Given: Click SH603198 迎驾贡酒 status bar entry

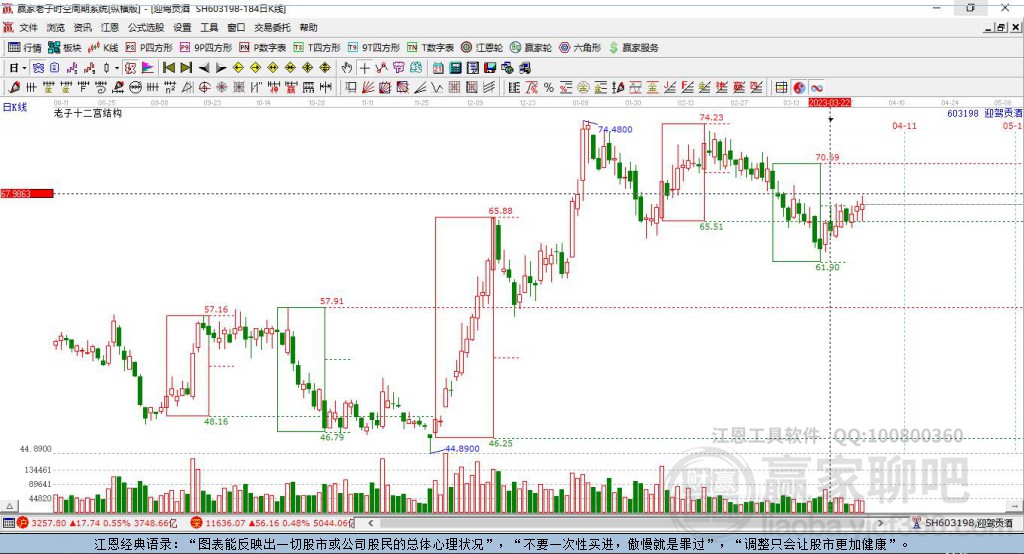Looking at the screenshot, I should (x=968, y=523).
